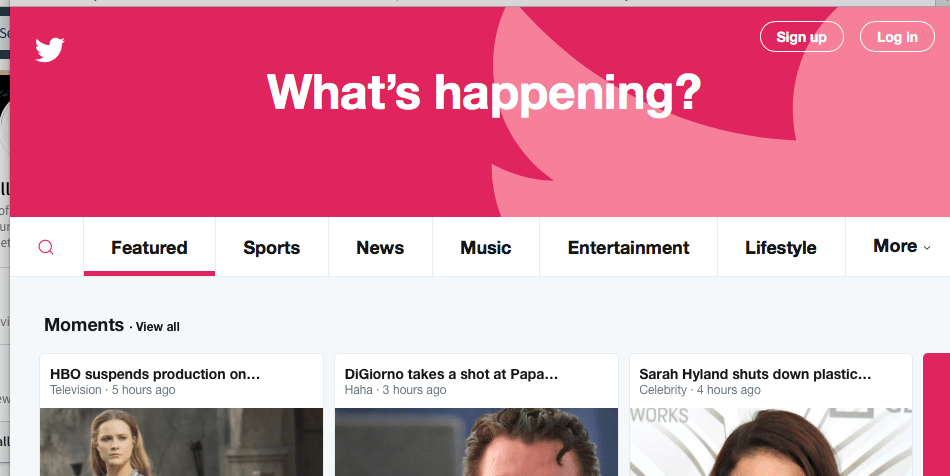Click the Log in button
950x476 pixels.
[897, 37]
